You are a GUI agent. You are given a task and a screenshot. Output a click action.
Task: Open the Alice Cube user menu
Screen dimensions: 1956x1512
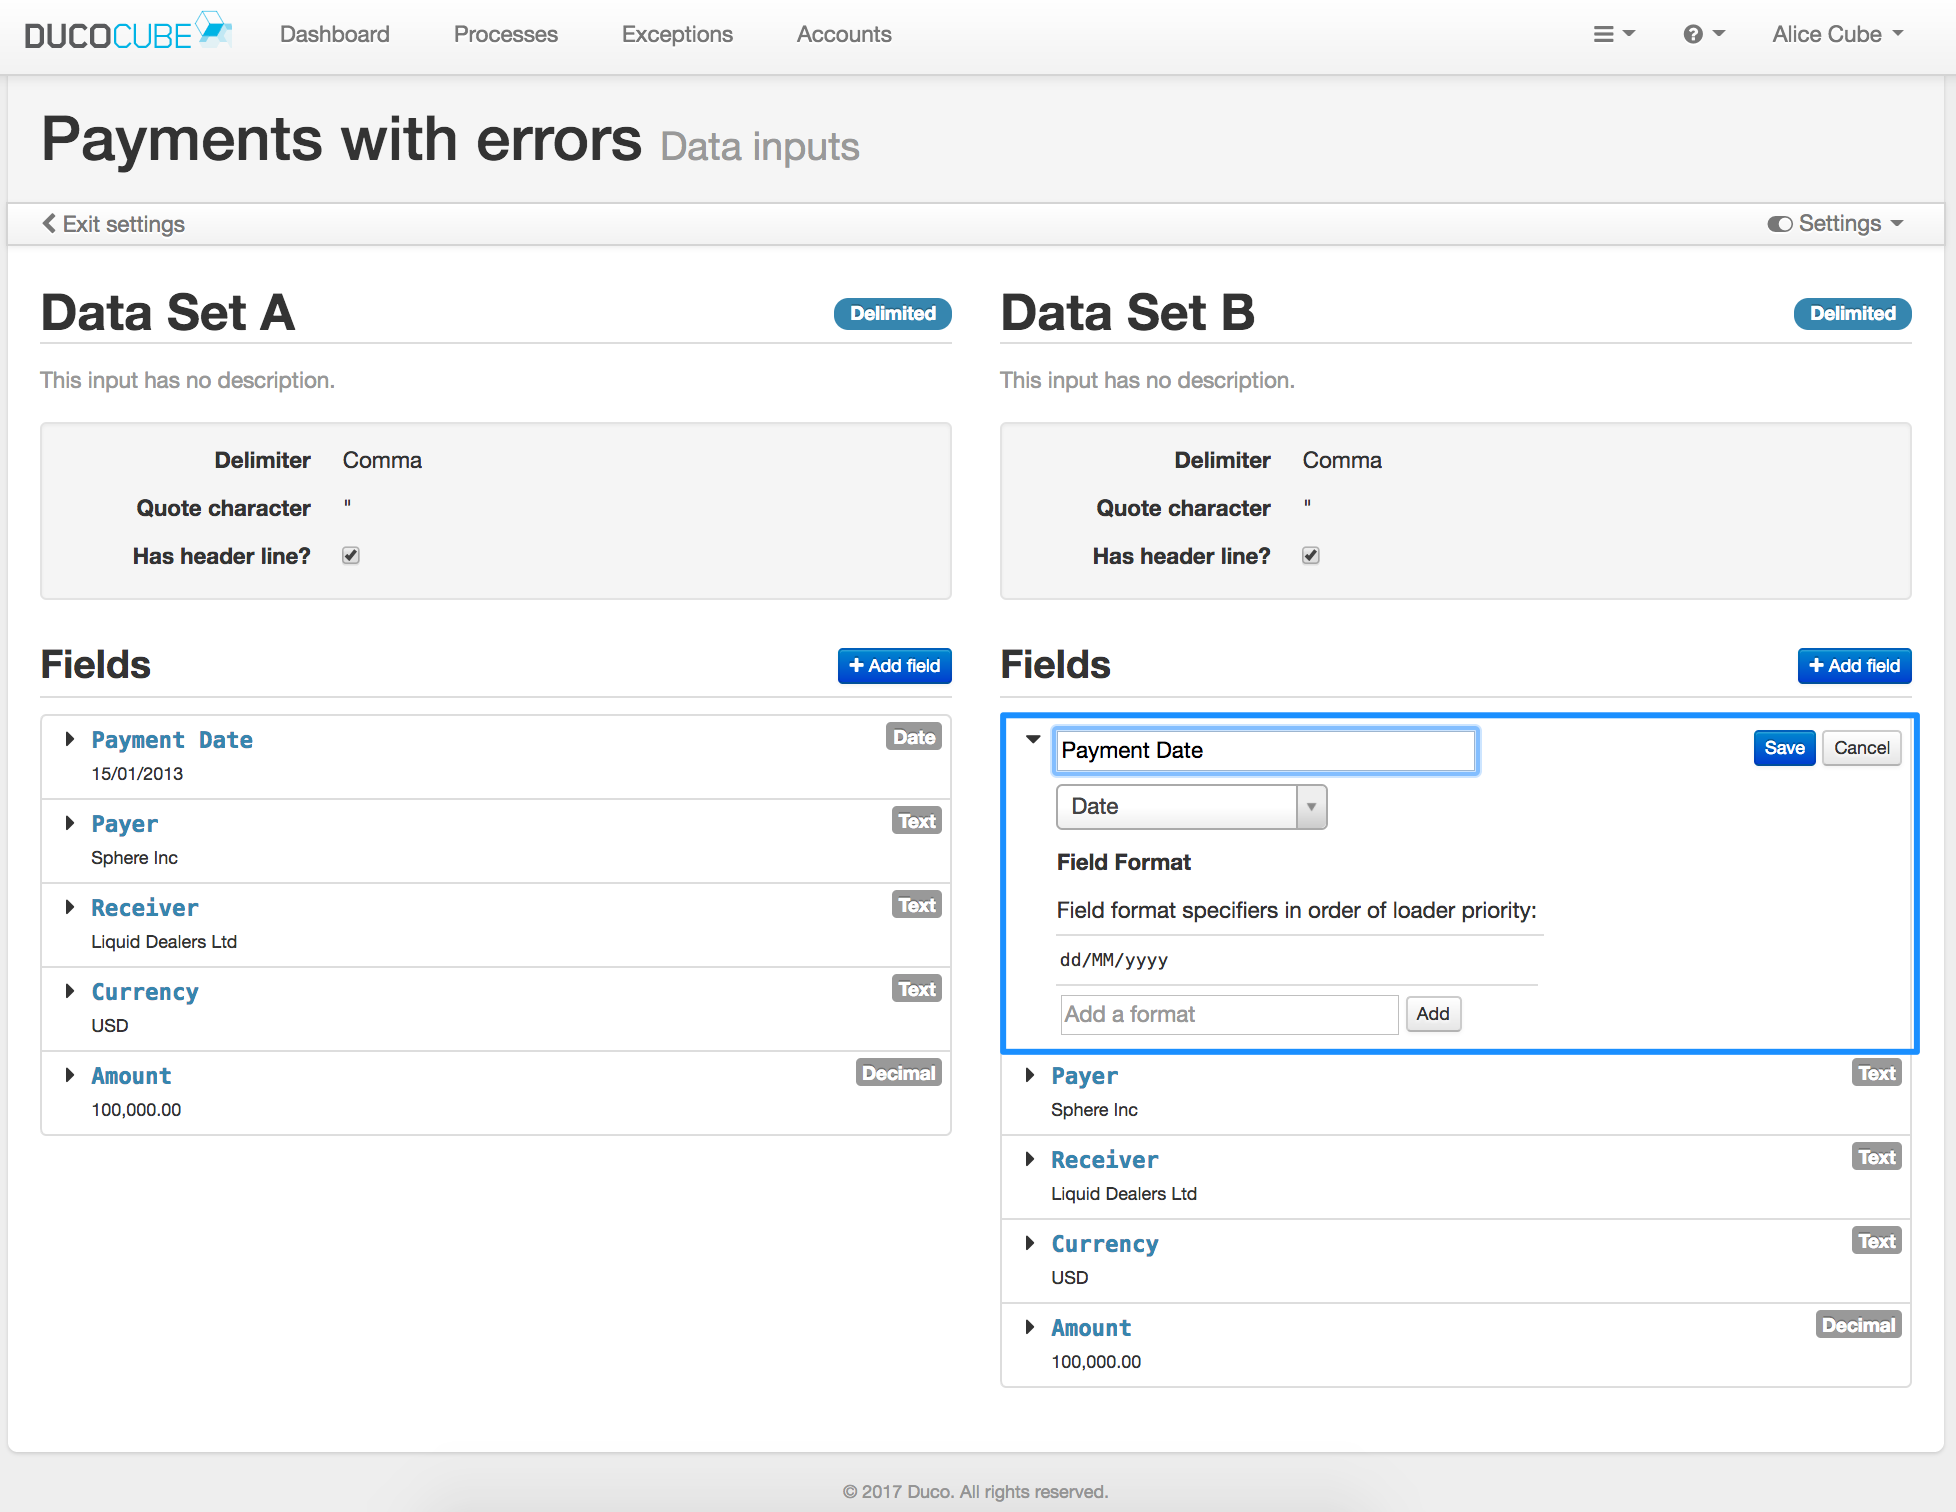[1837, 34]
